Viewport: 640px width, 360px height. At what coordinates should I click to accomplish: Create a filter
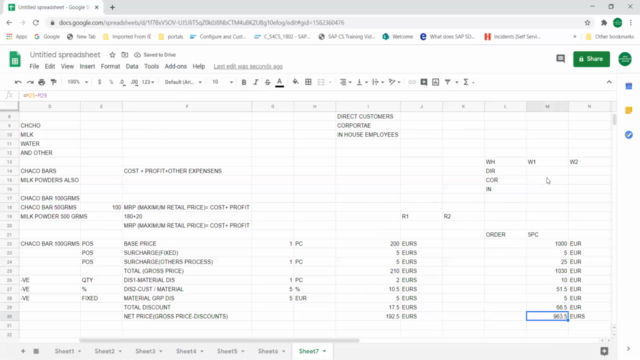click(x=447, y=82)
